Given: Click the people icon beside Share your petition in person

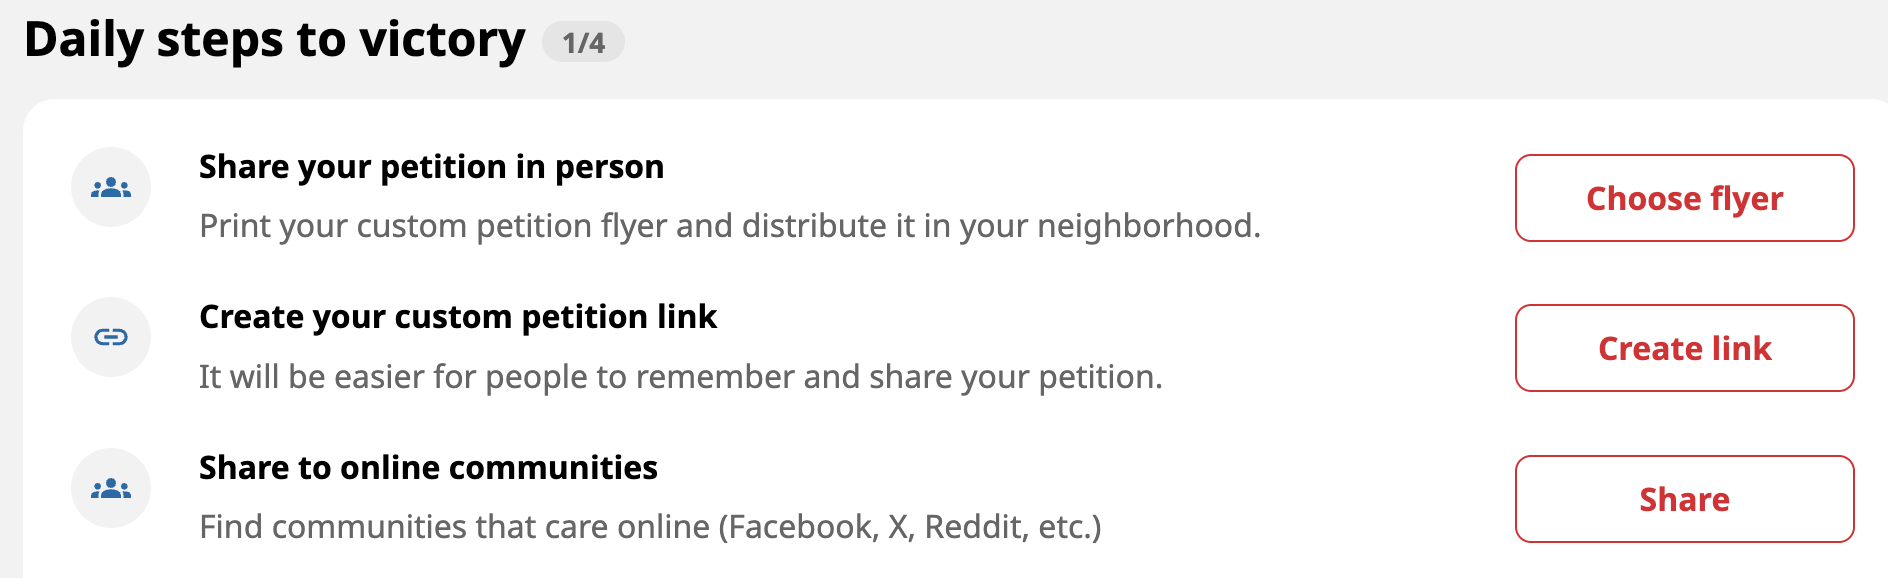Looking at the screenshot, I should tap(111, 187).
